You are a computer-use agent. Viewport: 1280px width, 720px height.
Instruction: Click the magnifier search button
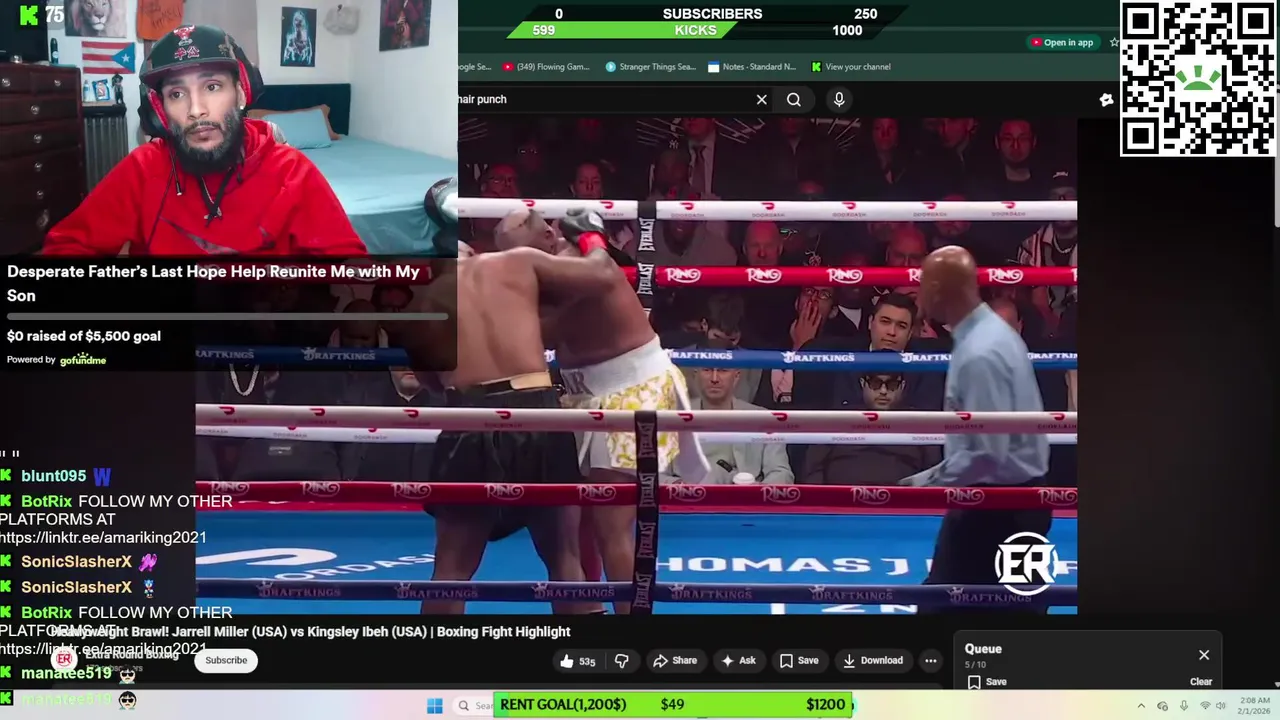pos(794,99)
